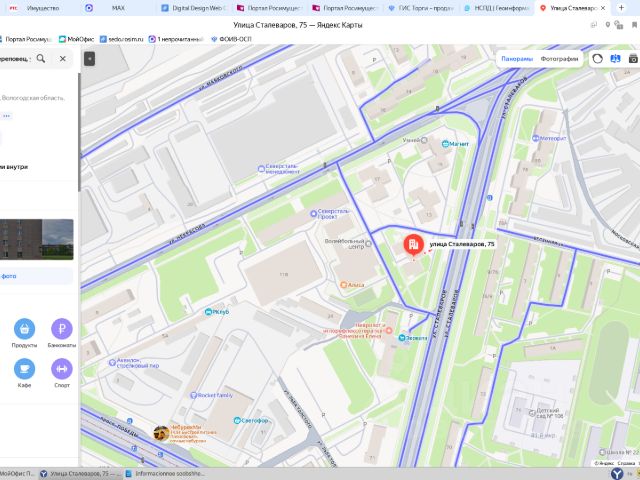Click the Yandex browser icon in the taskbar tray
640x480 pixels.
pyautogui.click(x=617, y=473)
